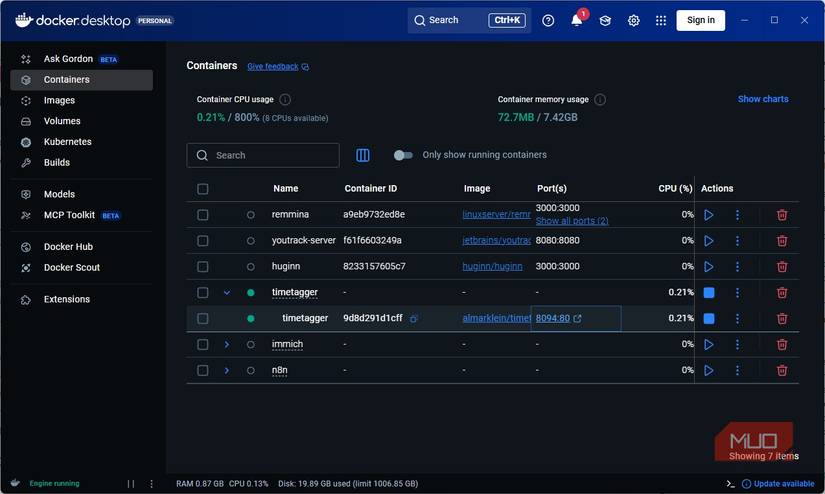This screenshot has height=494, width=825.
Task: Check the youtrack-server row checkbox
Action: click(203, 240)
